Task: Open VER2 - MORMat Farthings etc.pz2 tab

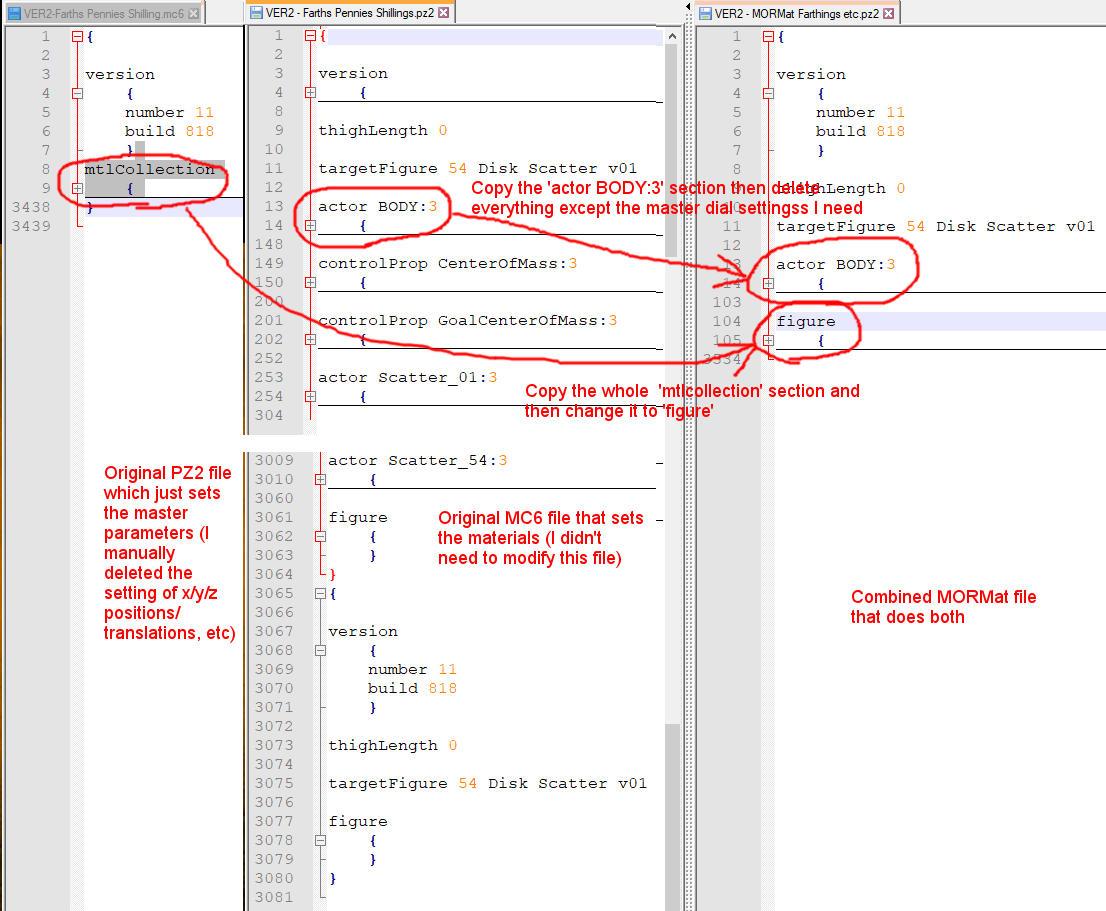Action: (797, 13)
